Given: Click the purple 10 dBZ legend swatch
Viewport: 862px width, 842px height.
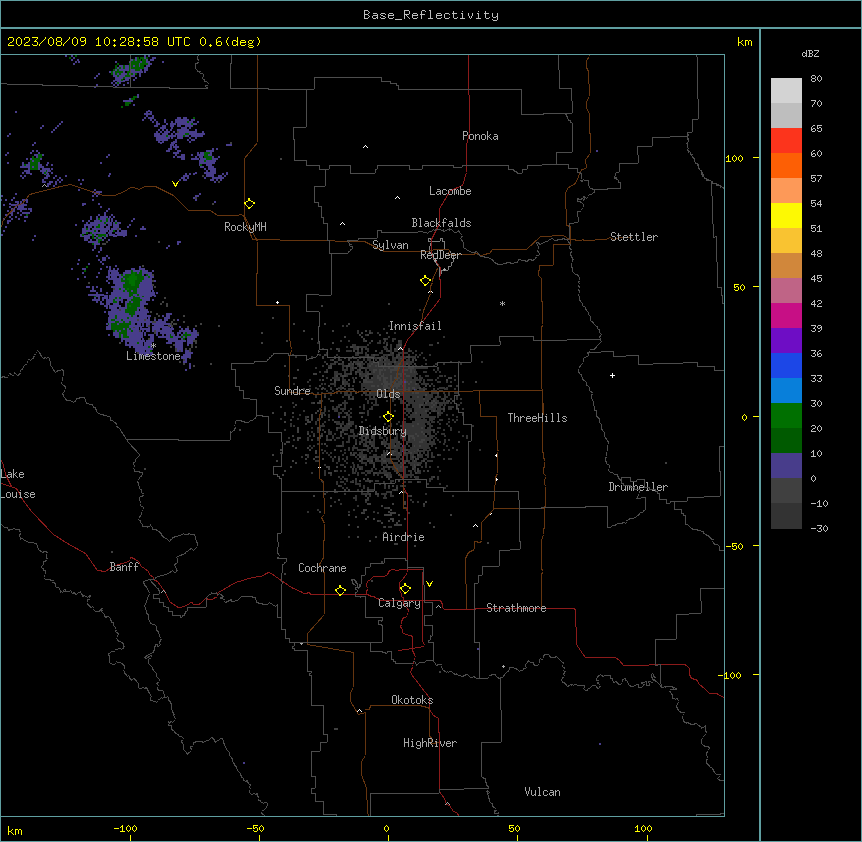Looking at the screenshot, I should point(786,466).
